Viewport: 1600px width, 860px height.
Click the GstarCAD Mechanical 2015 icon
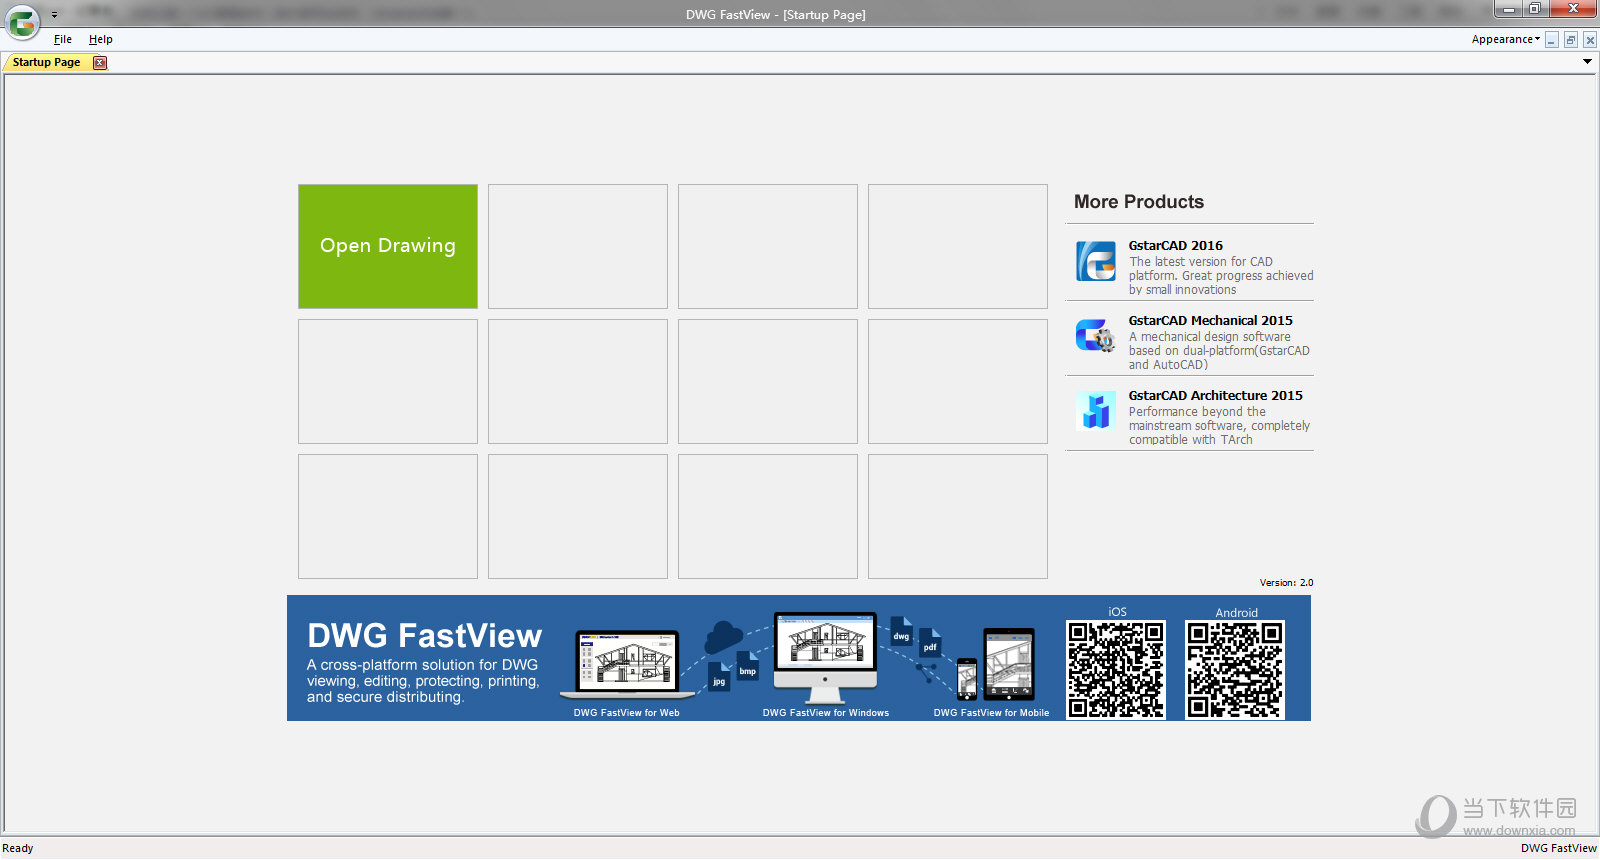point(1096,336)
